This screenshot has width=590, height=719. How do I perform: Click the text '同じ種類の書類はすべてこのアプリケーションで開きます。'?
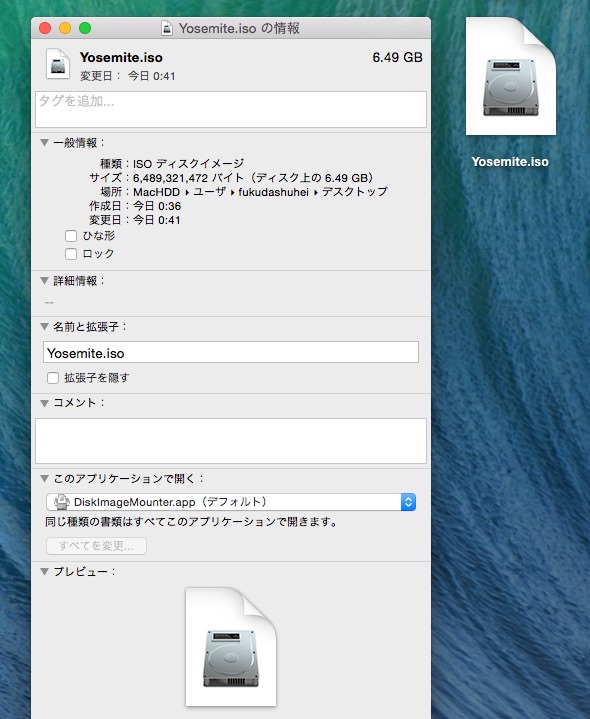[x=192, y=522]
